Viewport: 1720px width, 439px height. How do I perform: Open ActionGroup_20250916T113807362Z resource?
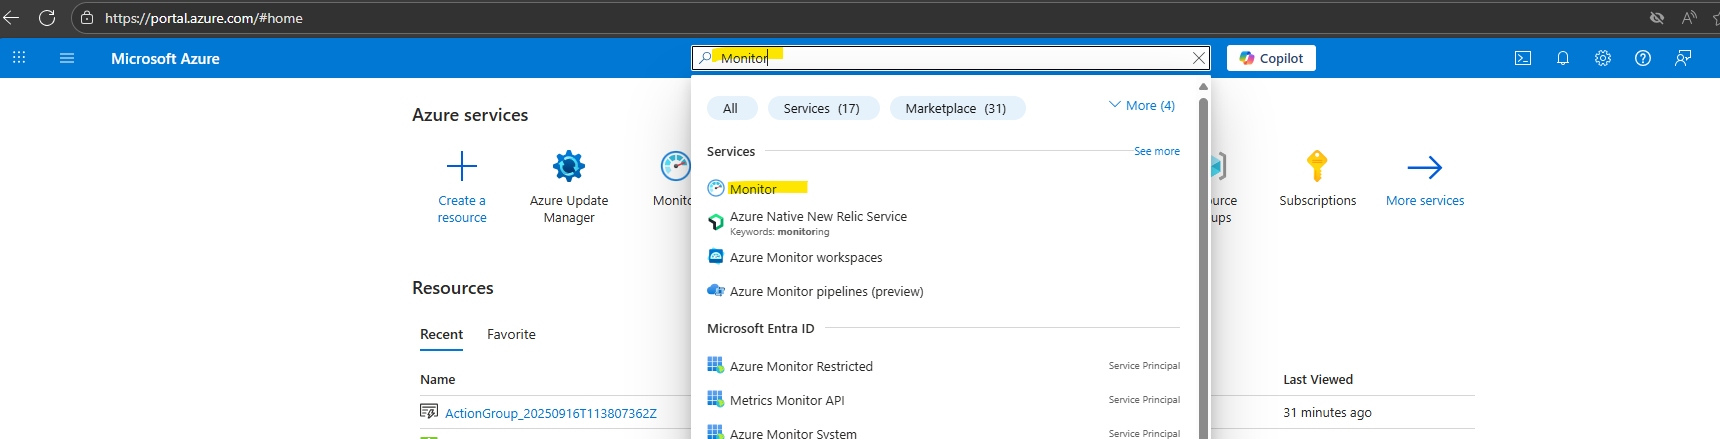click(551, 413)
